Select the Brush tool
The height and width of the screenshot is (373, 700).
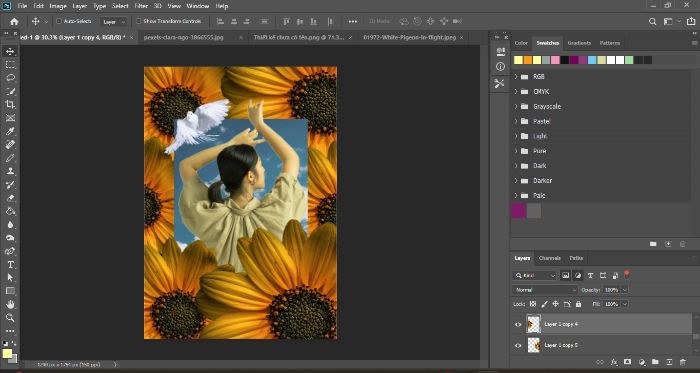tap(10, 158)
